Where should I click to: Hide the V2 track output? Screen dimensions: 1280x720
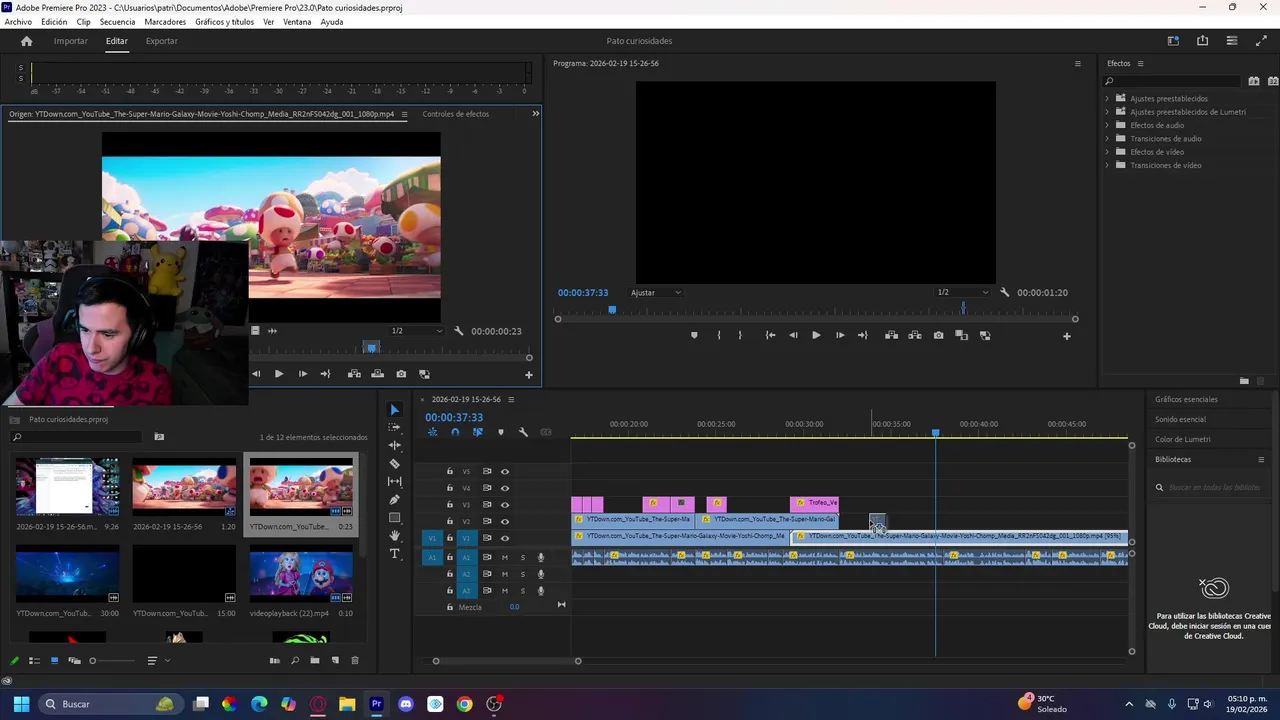tap(505, 521)
